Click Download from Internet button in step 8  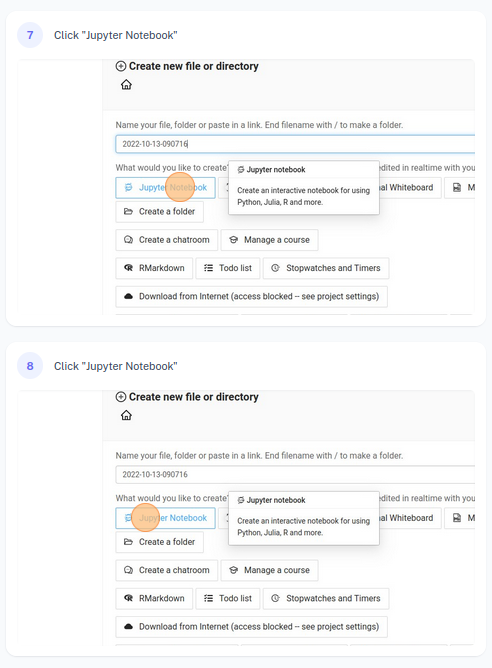[251, 627]
